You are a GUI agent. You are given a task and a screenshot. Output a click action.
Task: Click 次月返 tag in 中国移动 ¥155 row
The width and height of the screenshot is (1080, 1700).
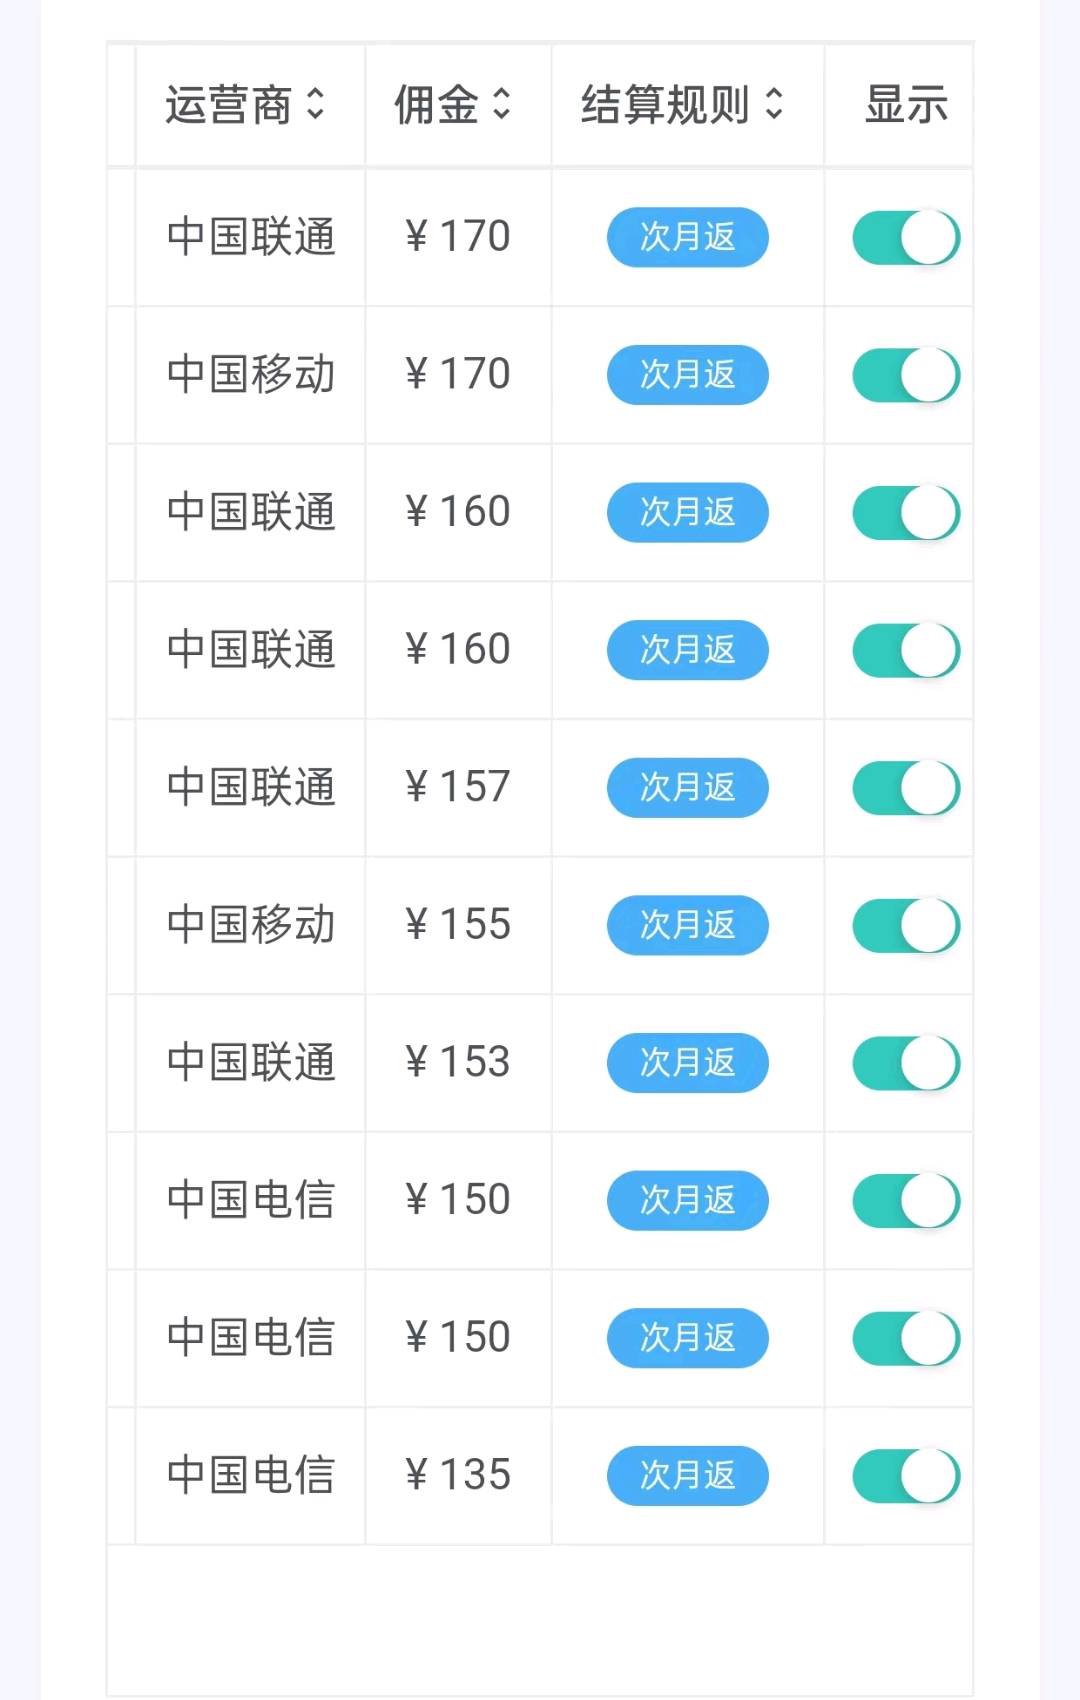tap(688, 925)
